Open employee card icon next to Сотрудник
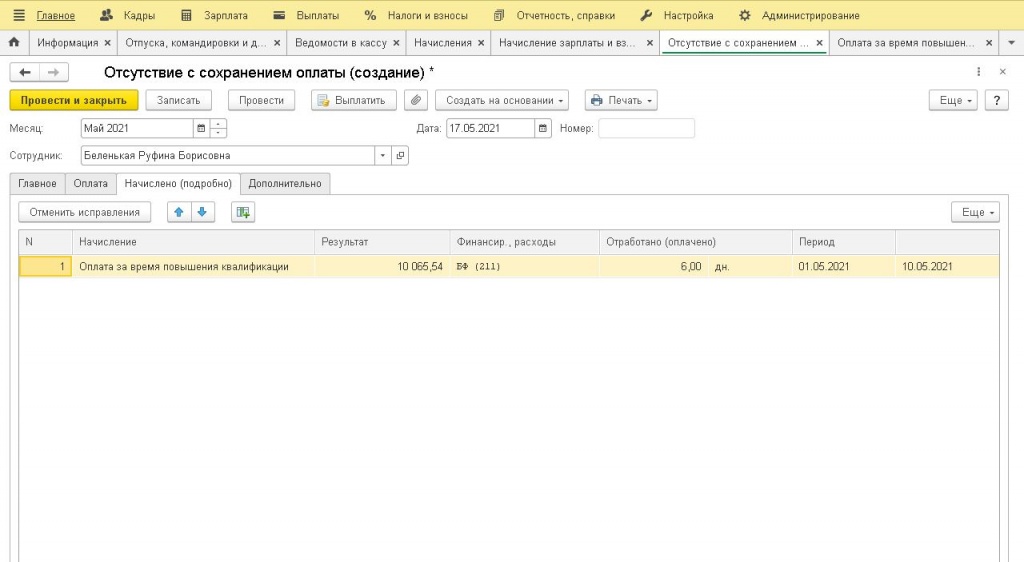 tap(400, 155)
